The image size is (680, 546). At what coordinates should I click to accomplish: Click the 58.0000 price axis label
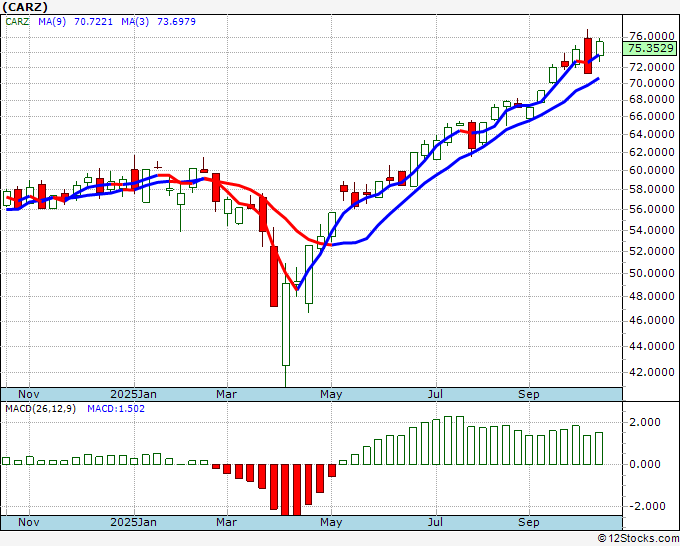pos(652,190)
